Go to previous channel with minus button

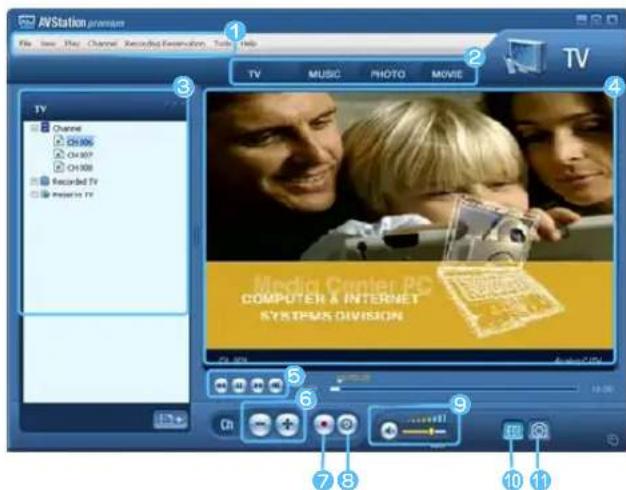tap(260, 425)
